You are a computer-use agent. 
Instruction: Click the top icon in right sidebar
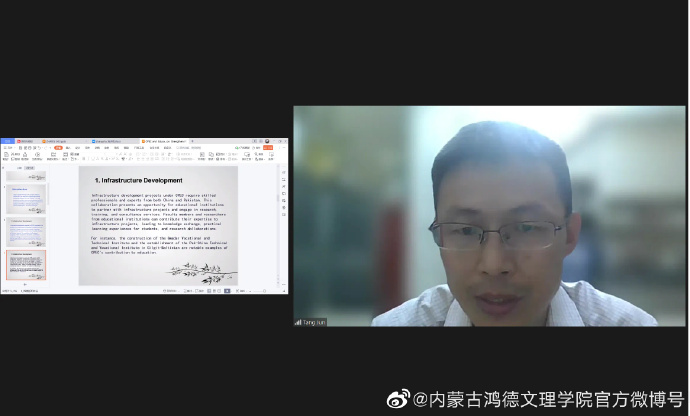(283, 172)
